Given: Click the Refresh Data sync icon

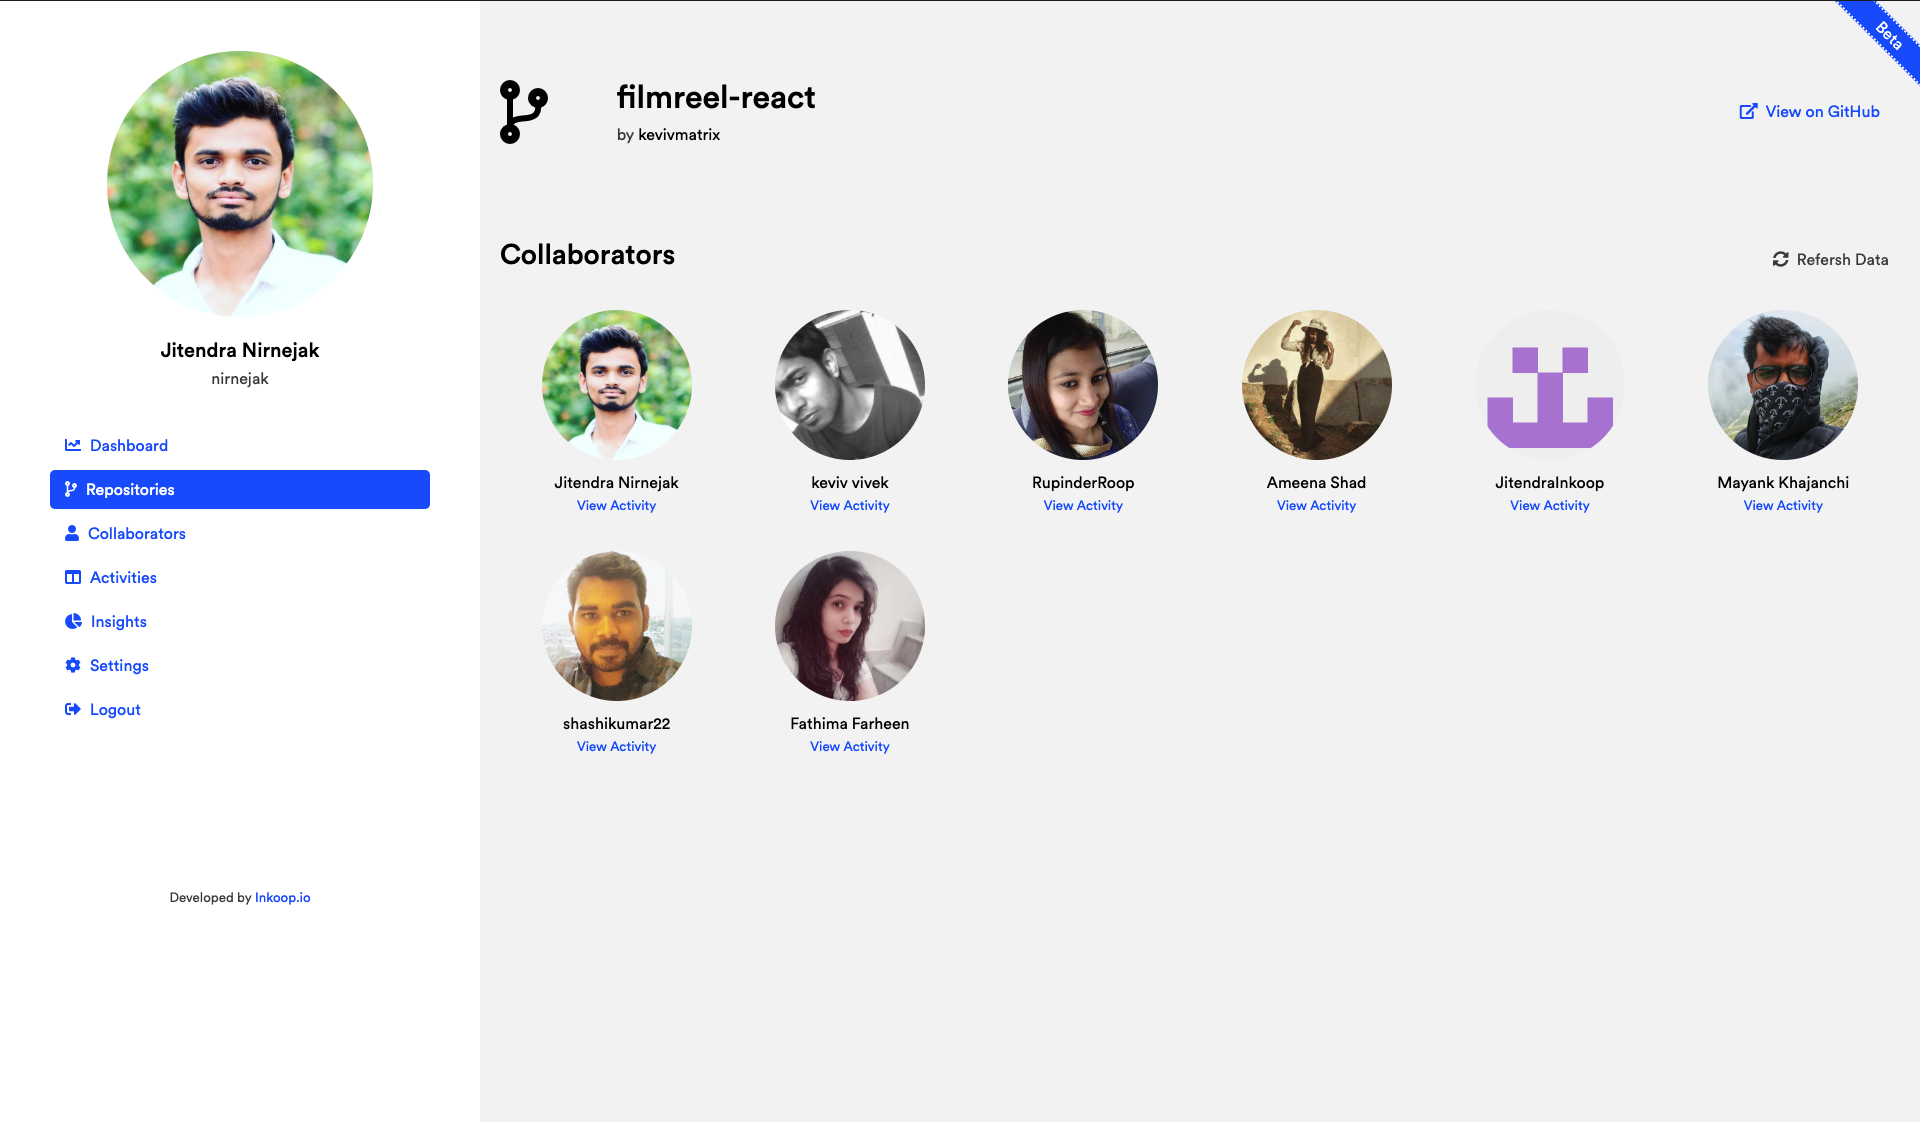Looking at the screenshot, I should point(1780,259).
